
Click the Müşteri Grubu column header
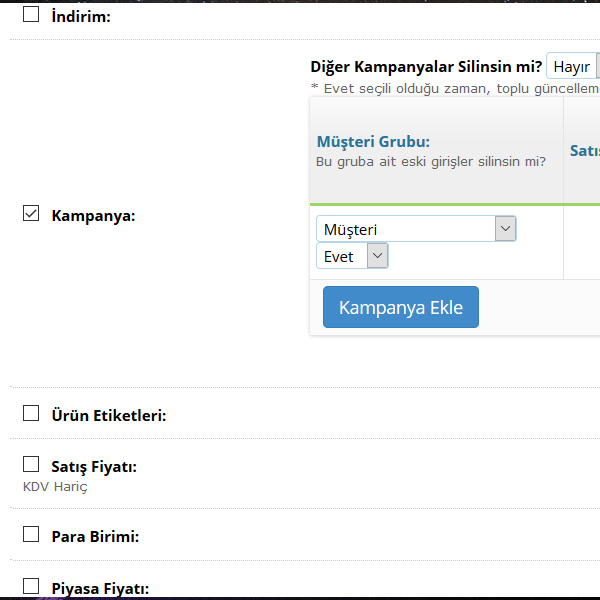click(x=373, y=142)
